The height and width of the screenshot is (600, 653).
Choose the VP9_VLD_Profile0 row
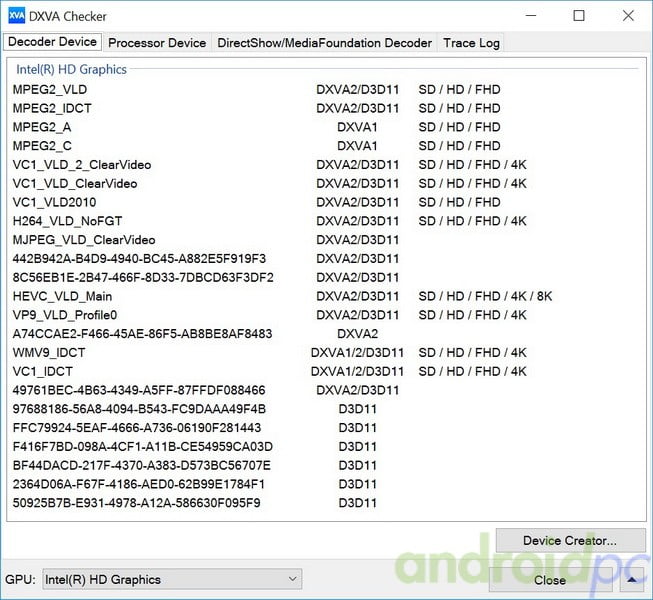(x=65, y=315)
